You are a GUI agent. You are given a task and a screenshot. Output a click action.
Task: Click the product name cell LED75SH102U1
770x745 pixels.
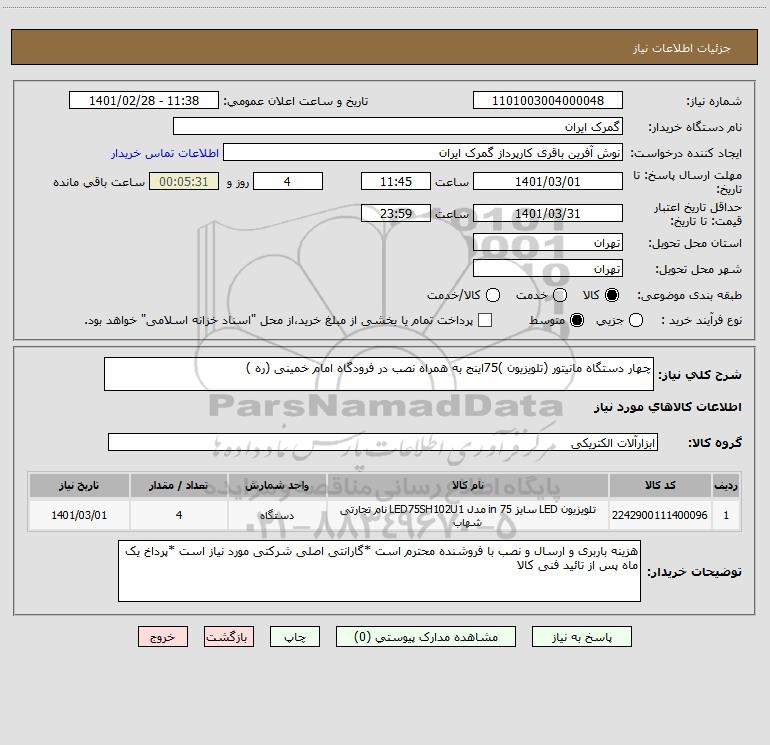[468, 515]
